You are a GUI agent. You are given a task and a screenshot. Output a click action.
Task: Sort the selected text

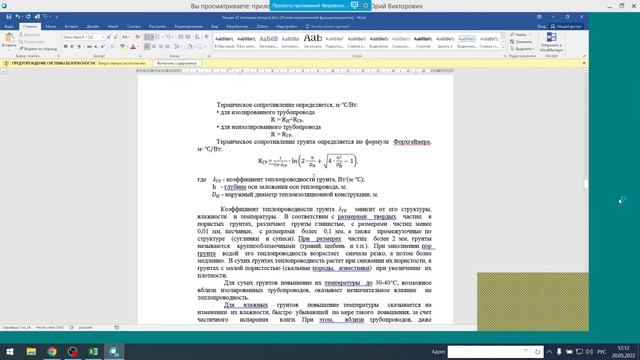coord(198,37)
